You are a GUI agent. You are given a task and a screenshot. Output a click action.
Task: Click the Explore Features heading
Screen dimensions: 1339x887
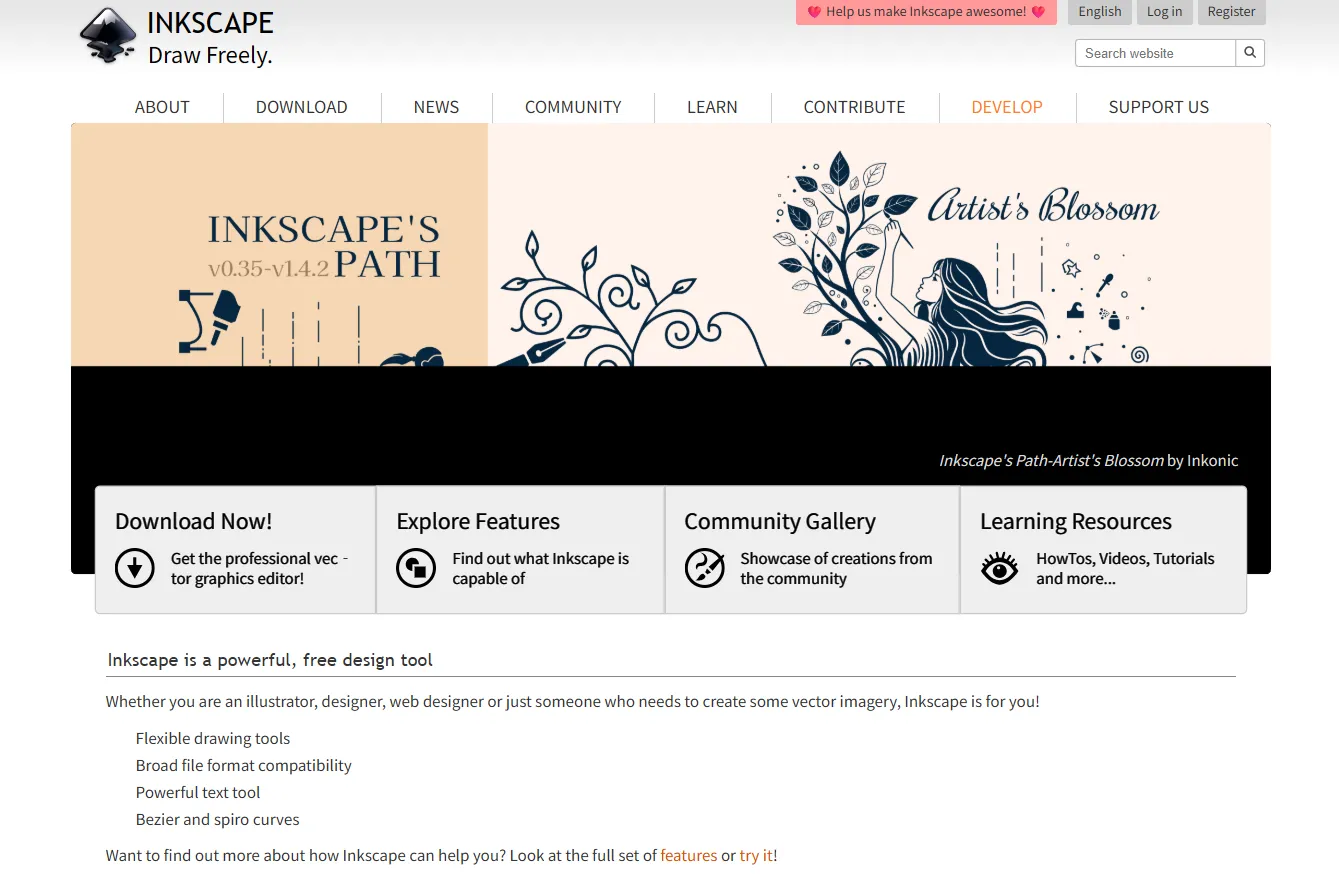coord(478,521)
